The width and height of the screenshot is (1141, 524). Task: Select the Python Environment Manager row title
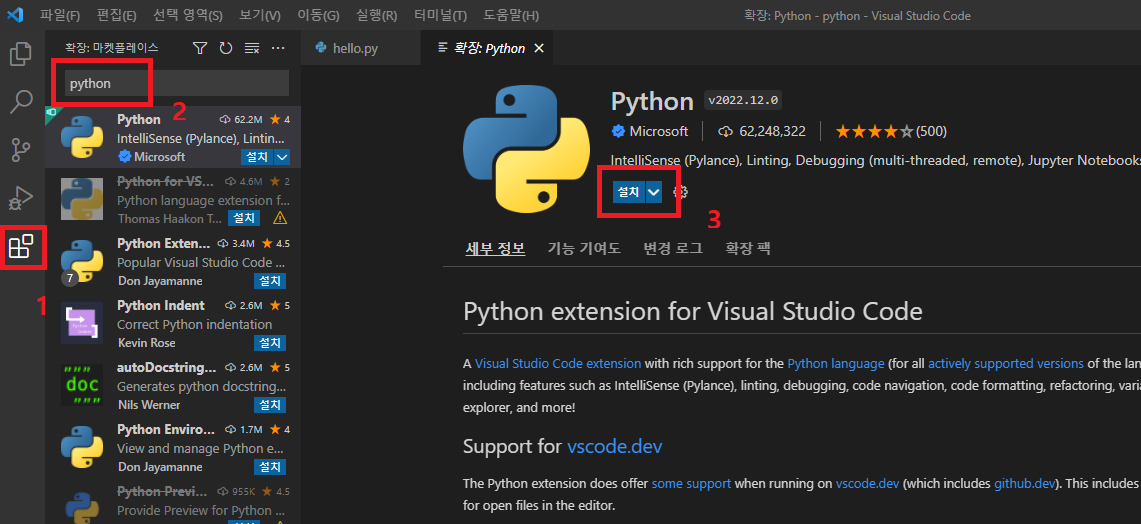166,429
